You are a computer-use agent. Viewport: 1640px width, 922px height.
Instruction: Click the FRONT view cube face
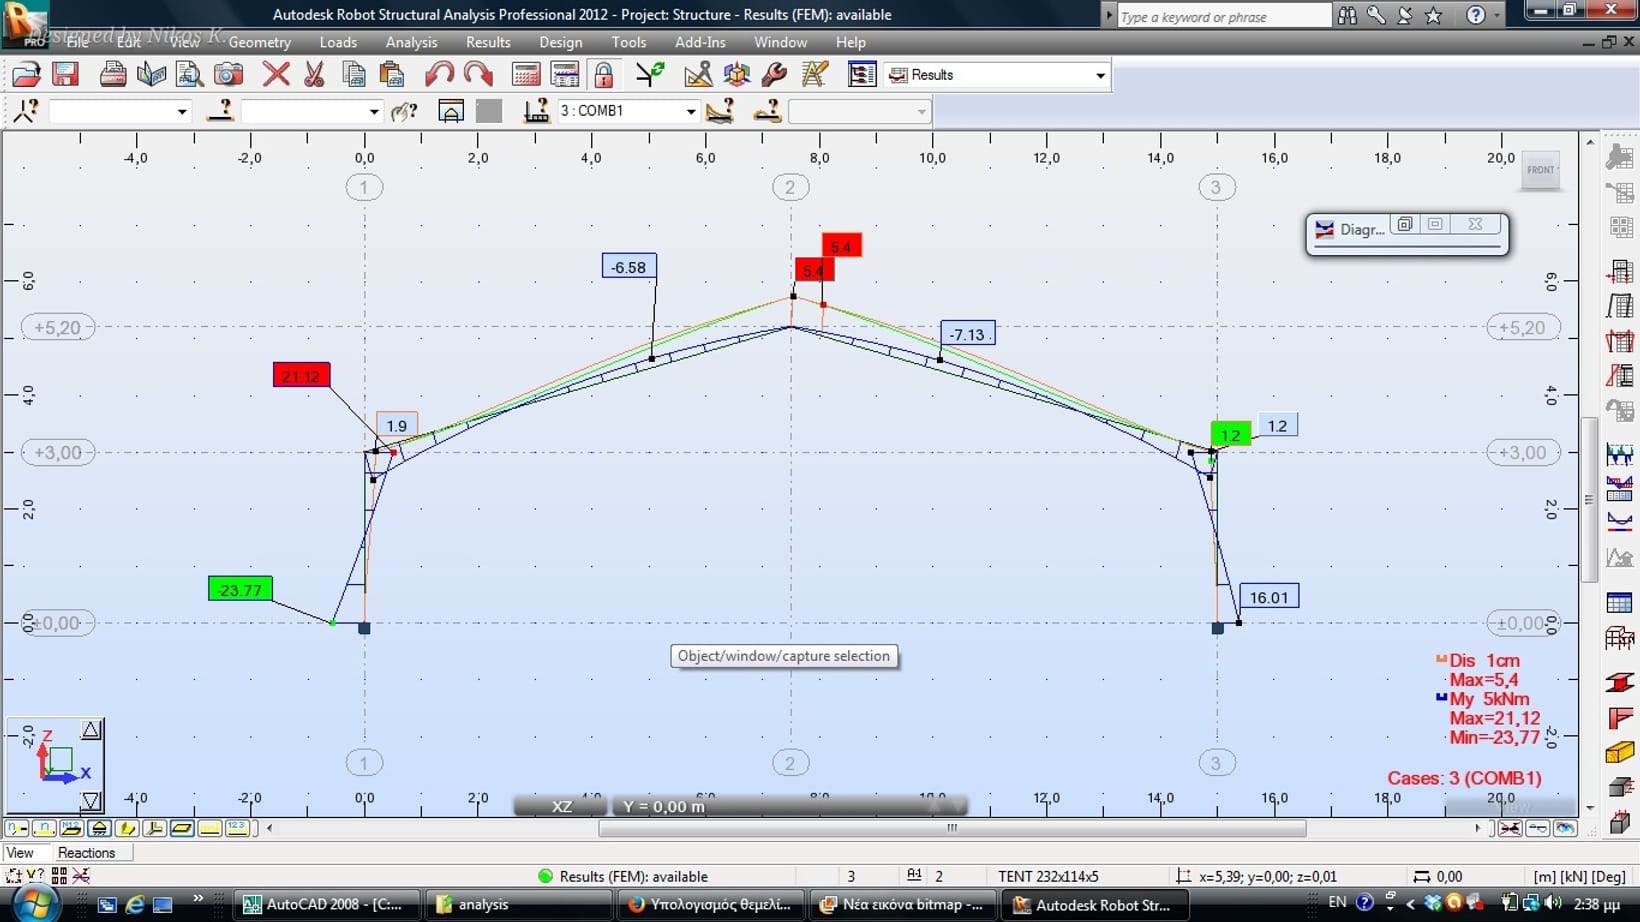coord(1540,170)
